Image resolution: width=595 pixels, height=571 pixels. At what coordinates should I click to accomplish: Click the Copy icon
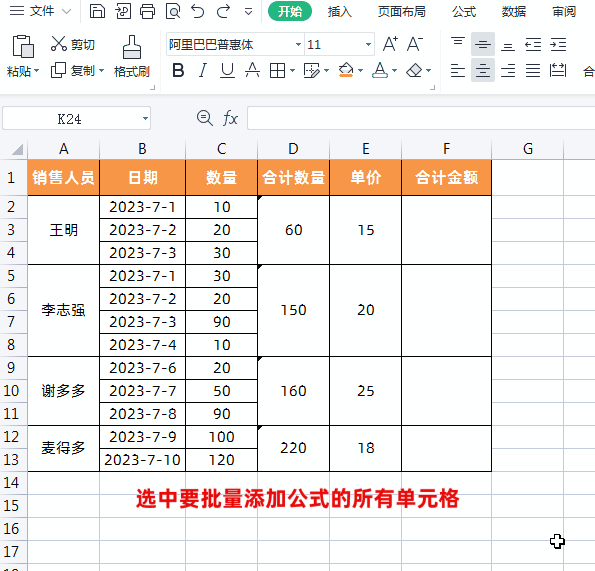point(58,70)
